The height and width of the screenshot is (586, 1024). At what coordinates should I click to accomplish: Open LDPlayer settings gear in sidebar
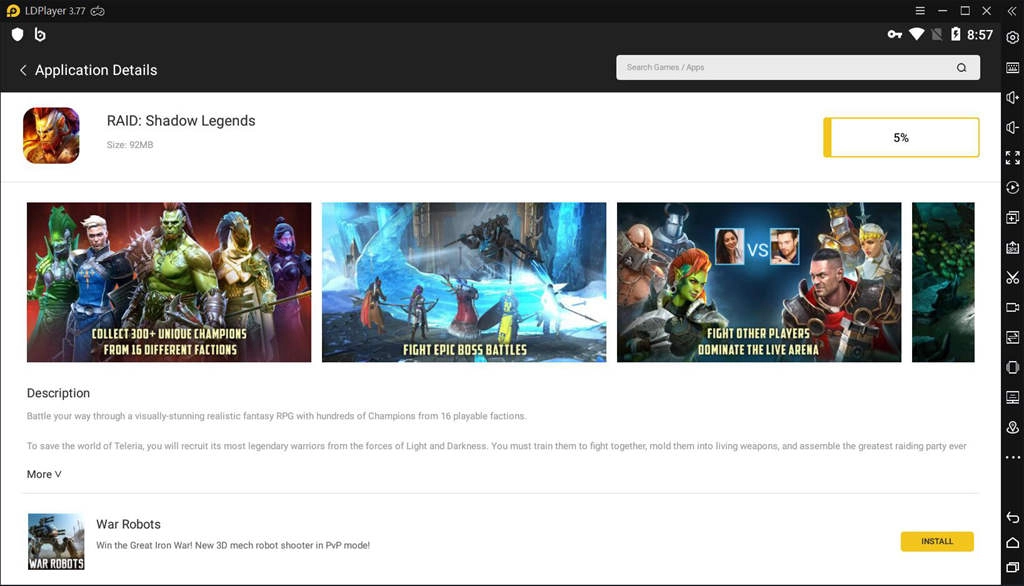tap(1012, 37)
